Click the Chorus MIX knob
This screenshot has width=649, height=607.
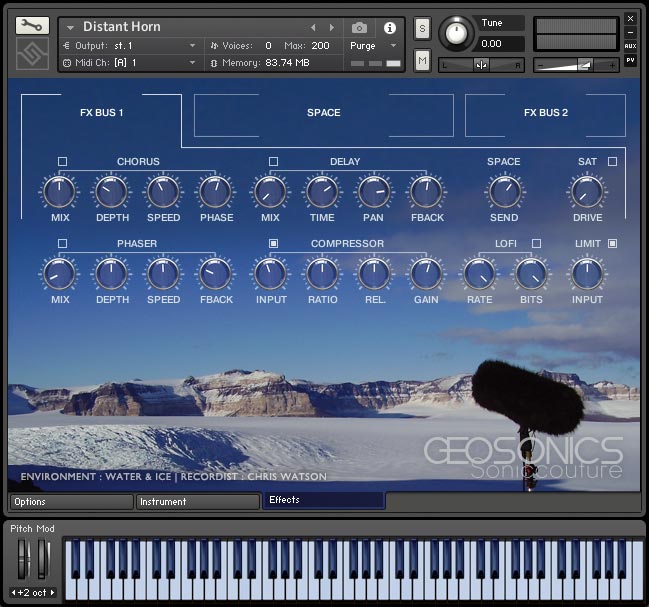[x=60, y=191]
